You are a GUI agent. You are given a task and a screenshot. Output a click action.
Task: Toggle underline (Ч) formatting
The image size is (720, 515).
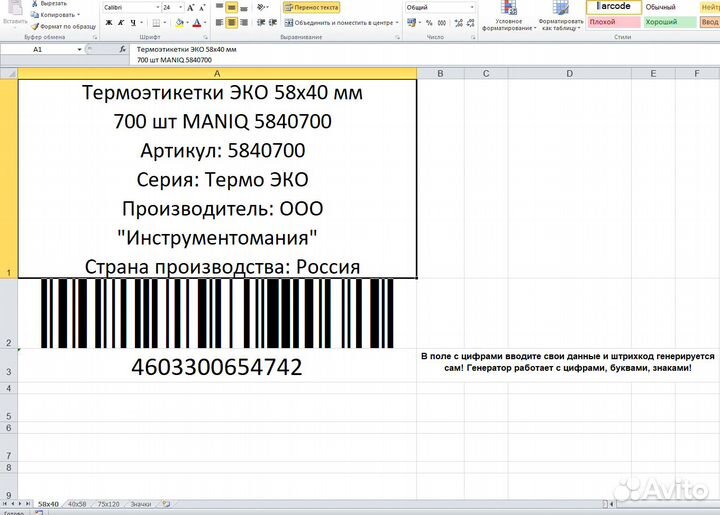[133, 22]
